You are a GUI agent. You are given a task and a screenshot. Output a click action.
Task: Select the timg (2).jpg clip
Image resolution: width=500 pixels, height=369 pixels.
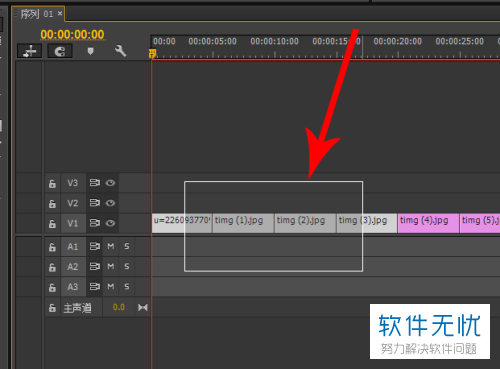(305, 223)
